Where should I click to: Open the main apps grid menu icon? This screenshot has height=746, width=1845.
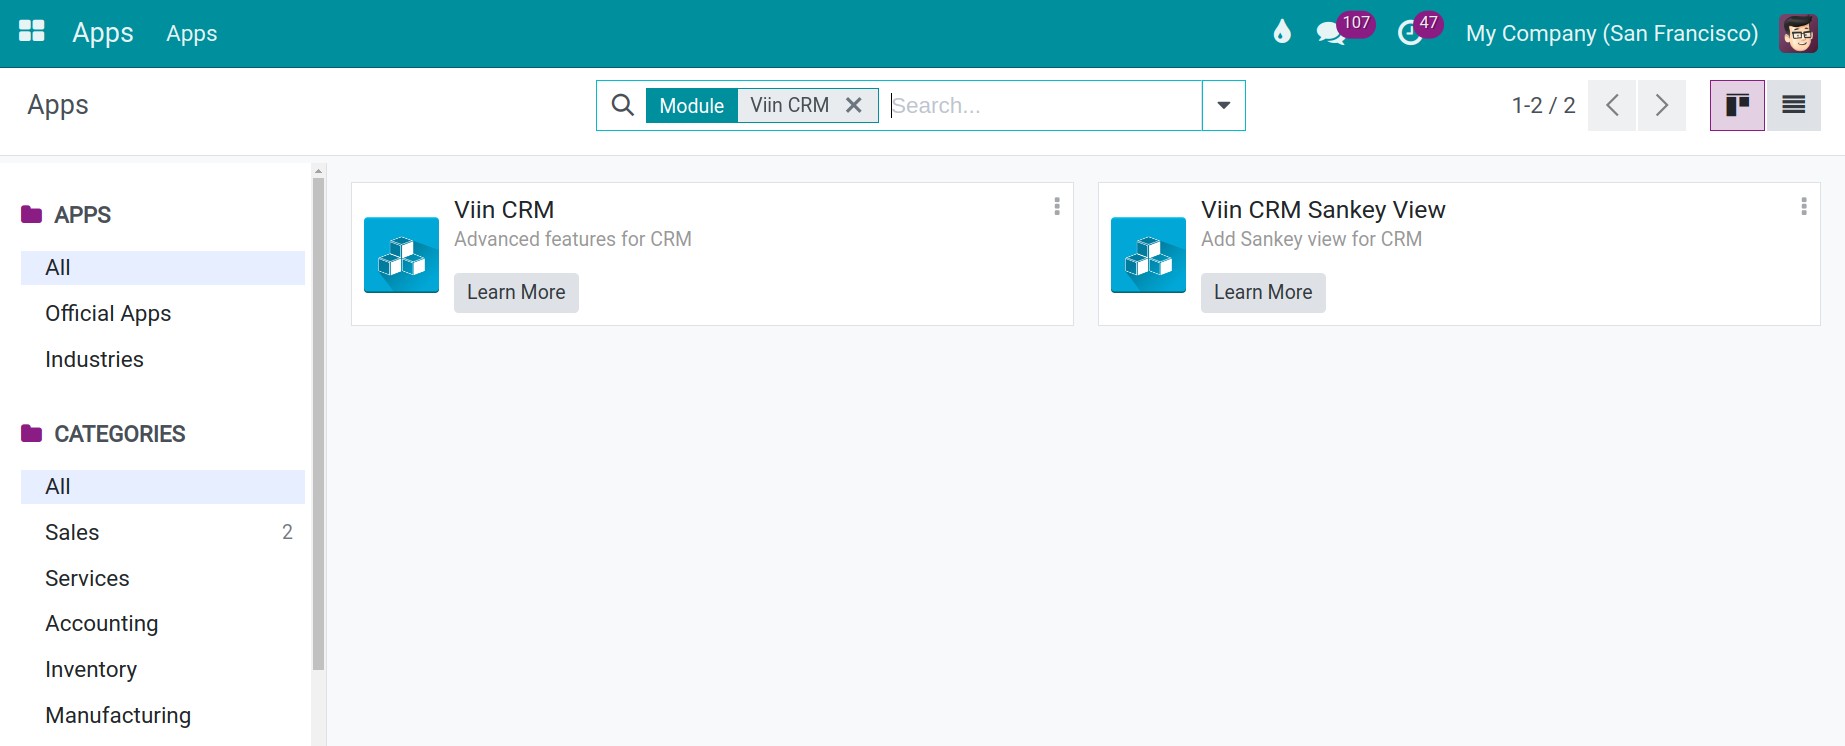(32, 32)
